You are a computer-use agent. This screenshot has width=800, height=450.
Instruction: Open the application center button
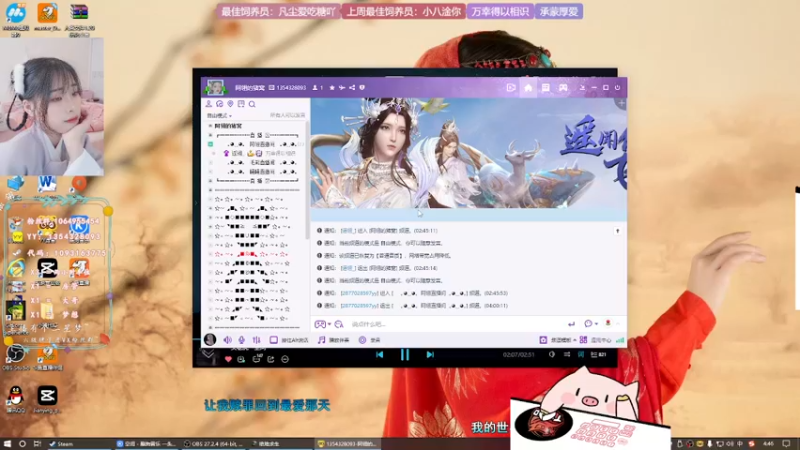coord(595,340)
